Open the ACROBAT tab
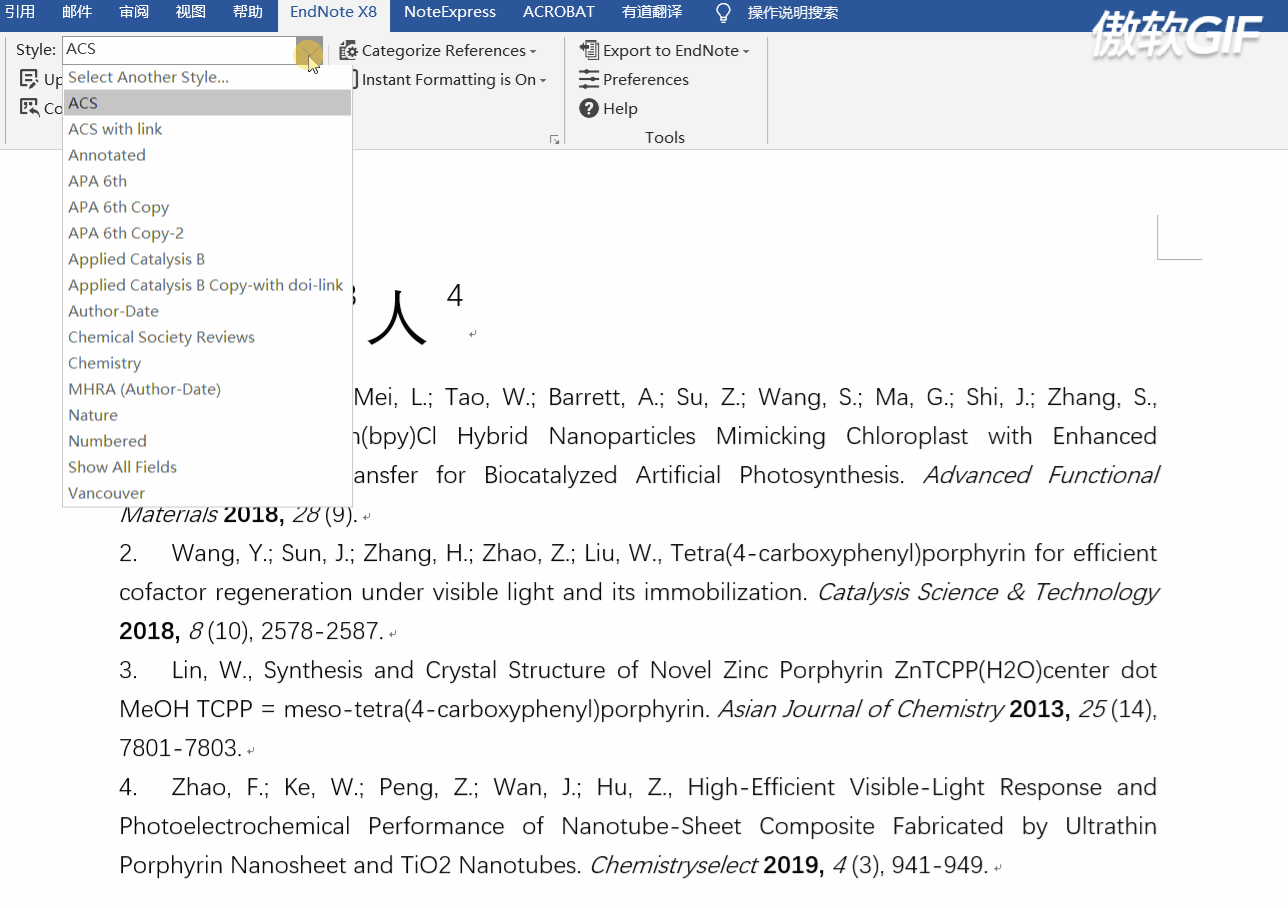The width and height of the screenshot is (1288, 908). (x=559, y=12)
